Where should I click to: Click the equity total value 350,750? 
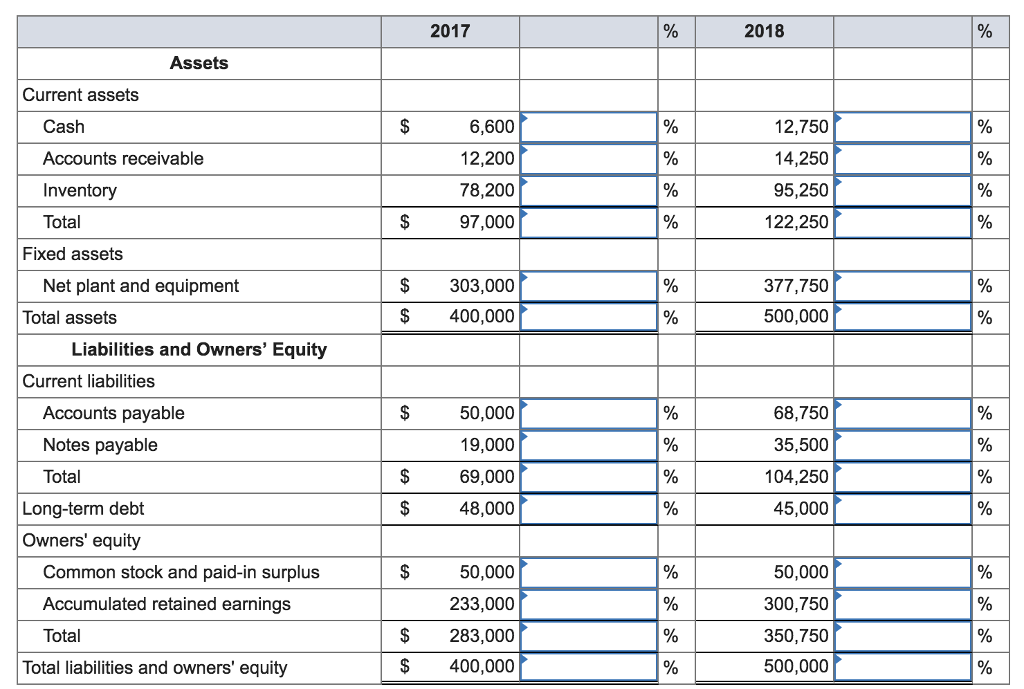coord(797,636)
